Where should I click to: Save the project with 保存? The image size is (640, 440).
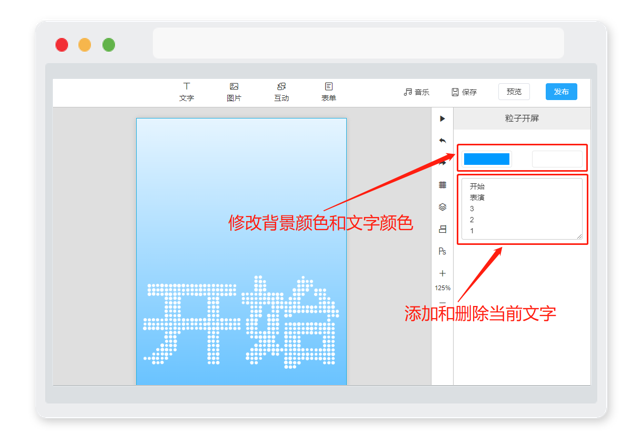tap(464, 92)
